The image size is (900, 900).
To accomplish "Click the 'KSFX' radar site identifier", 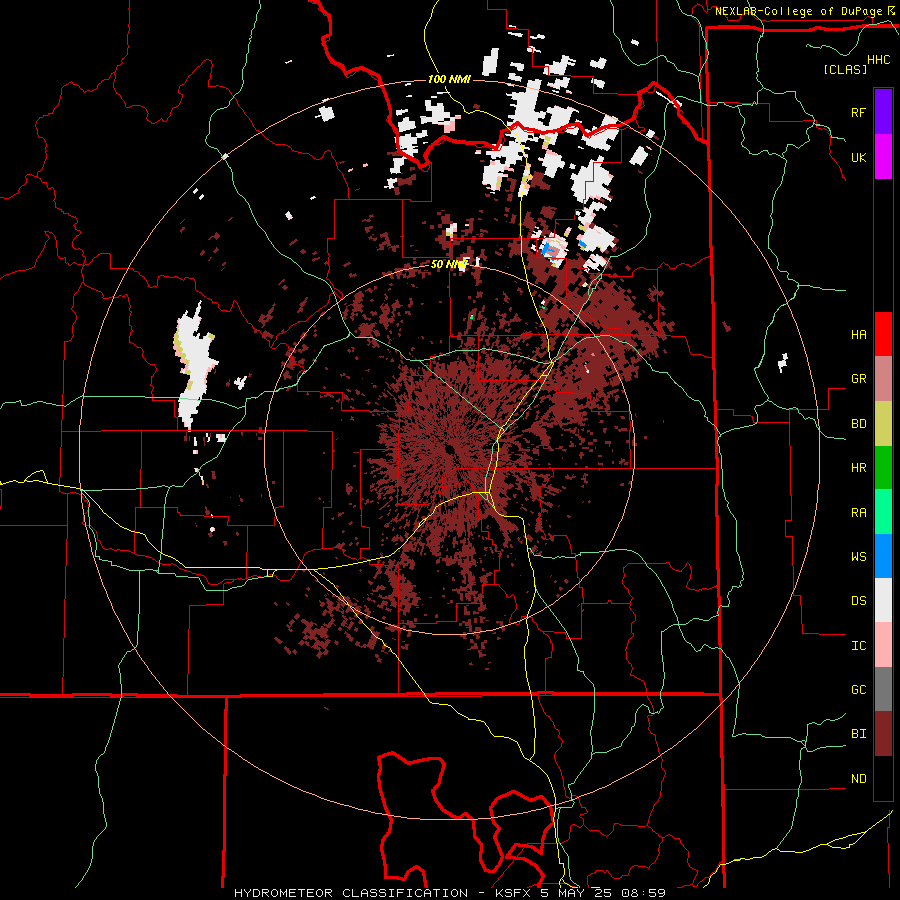I will (515, 893).
